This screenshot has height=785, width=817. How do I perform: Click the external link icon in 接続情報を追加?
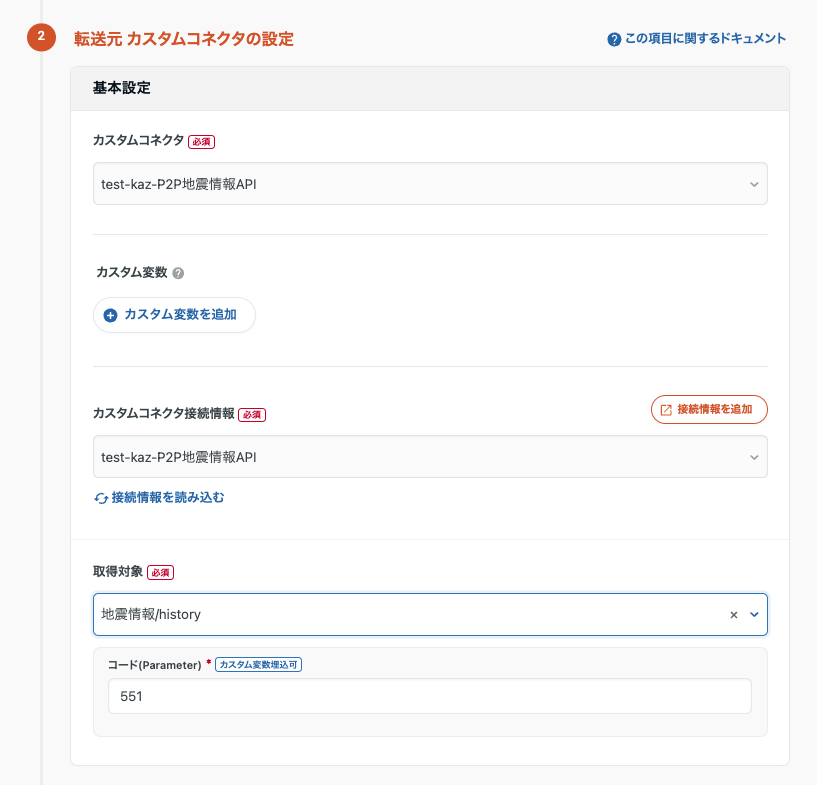point(666,410)
